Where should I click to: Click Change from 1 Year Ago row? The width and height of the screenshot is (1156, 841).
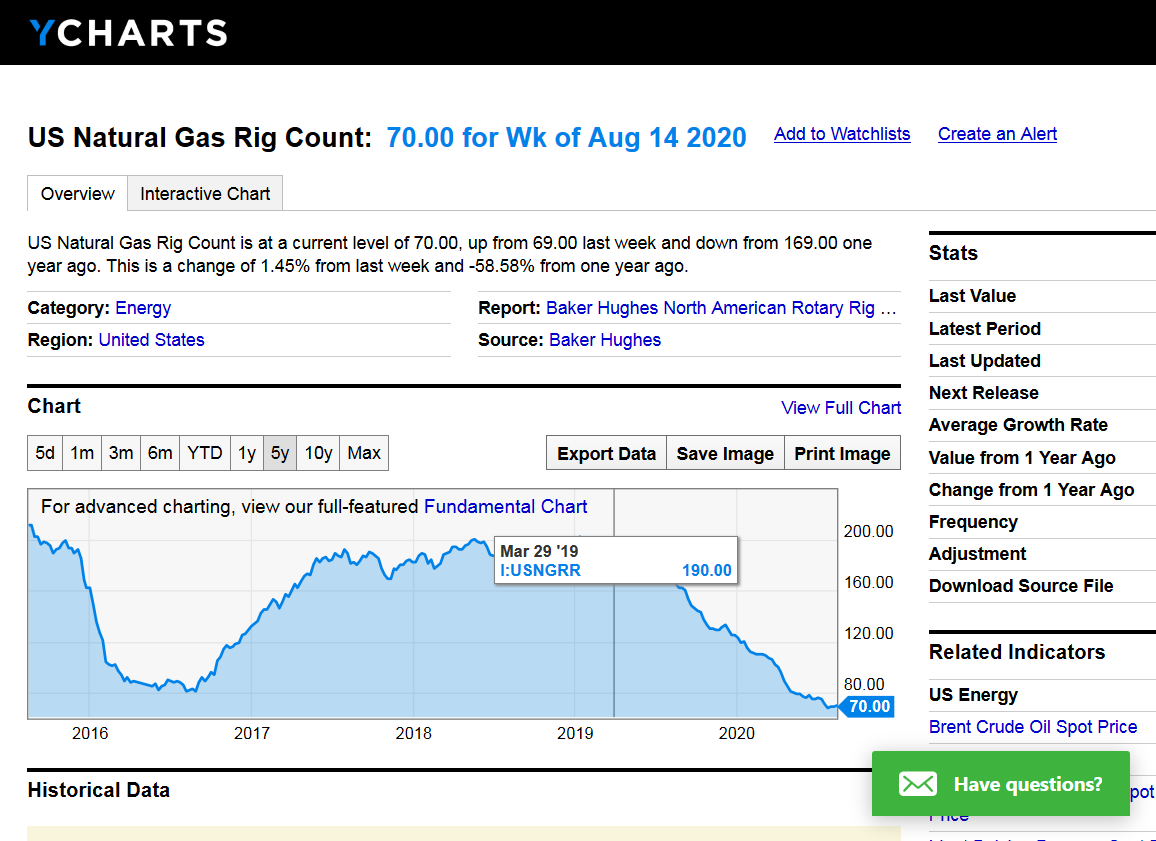coord(1042,490)
